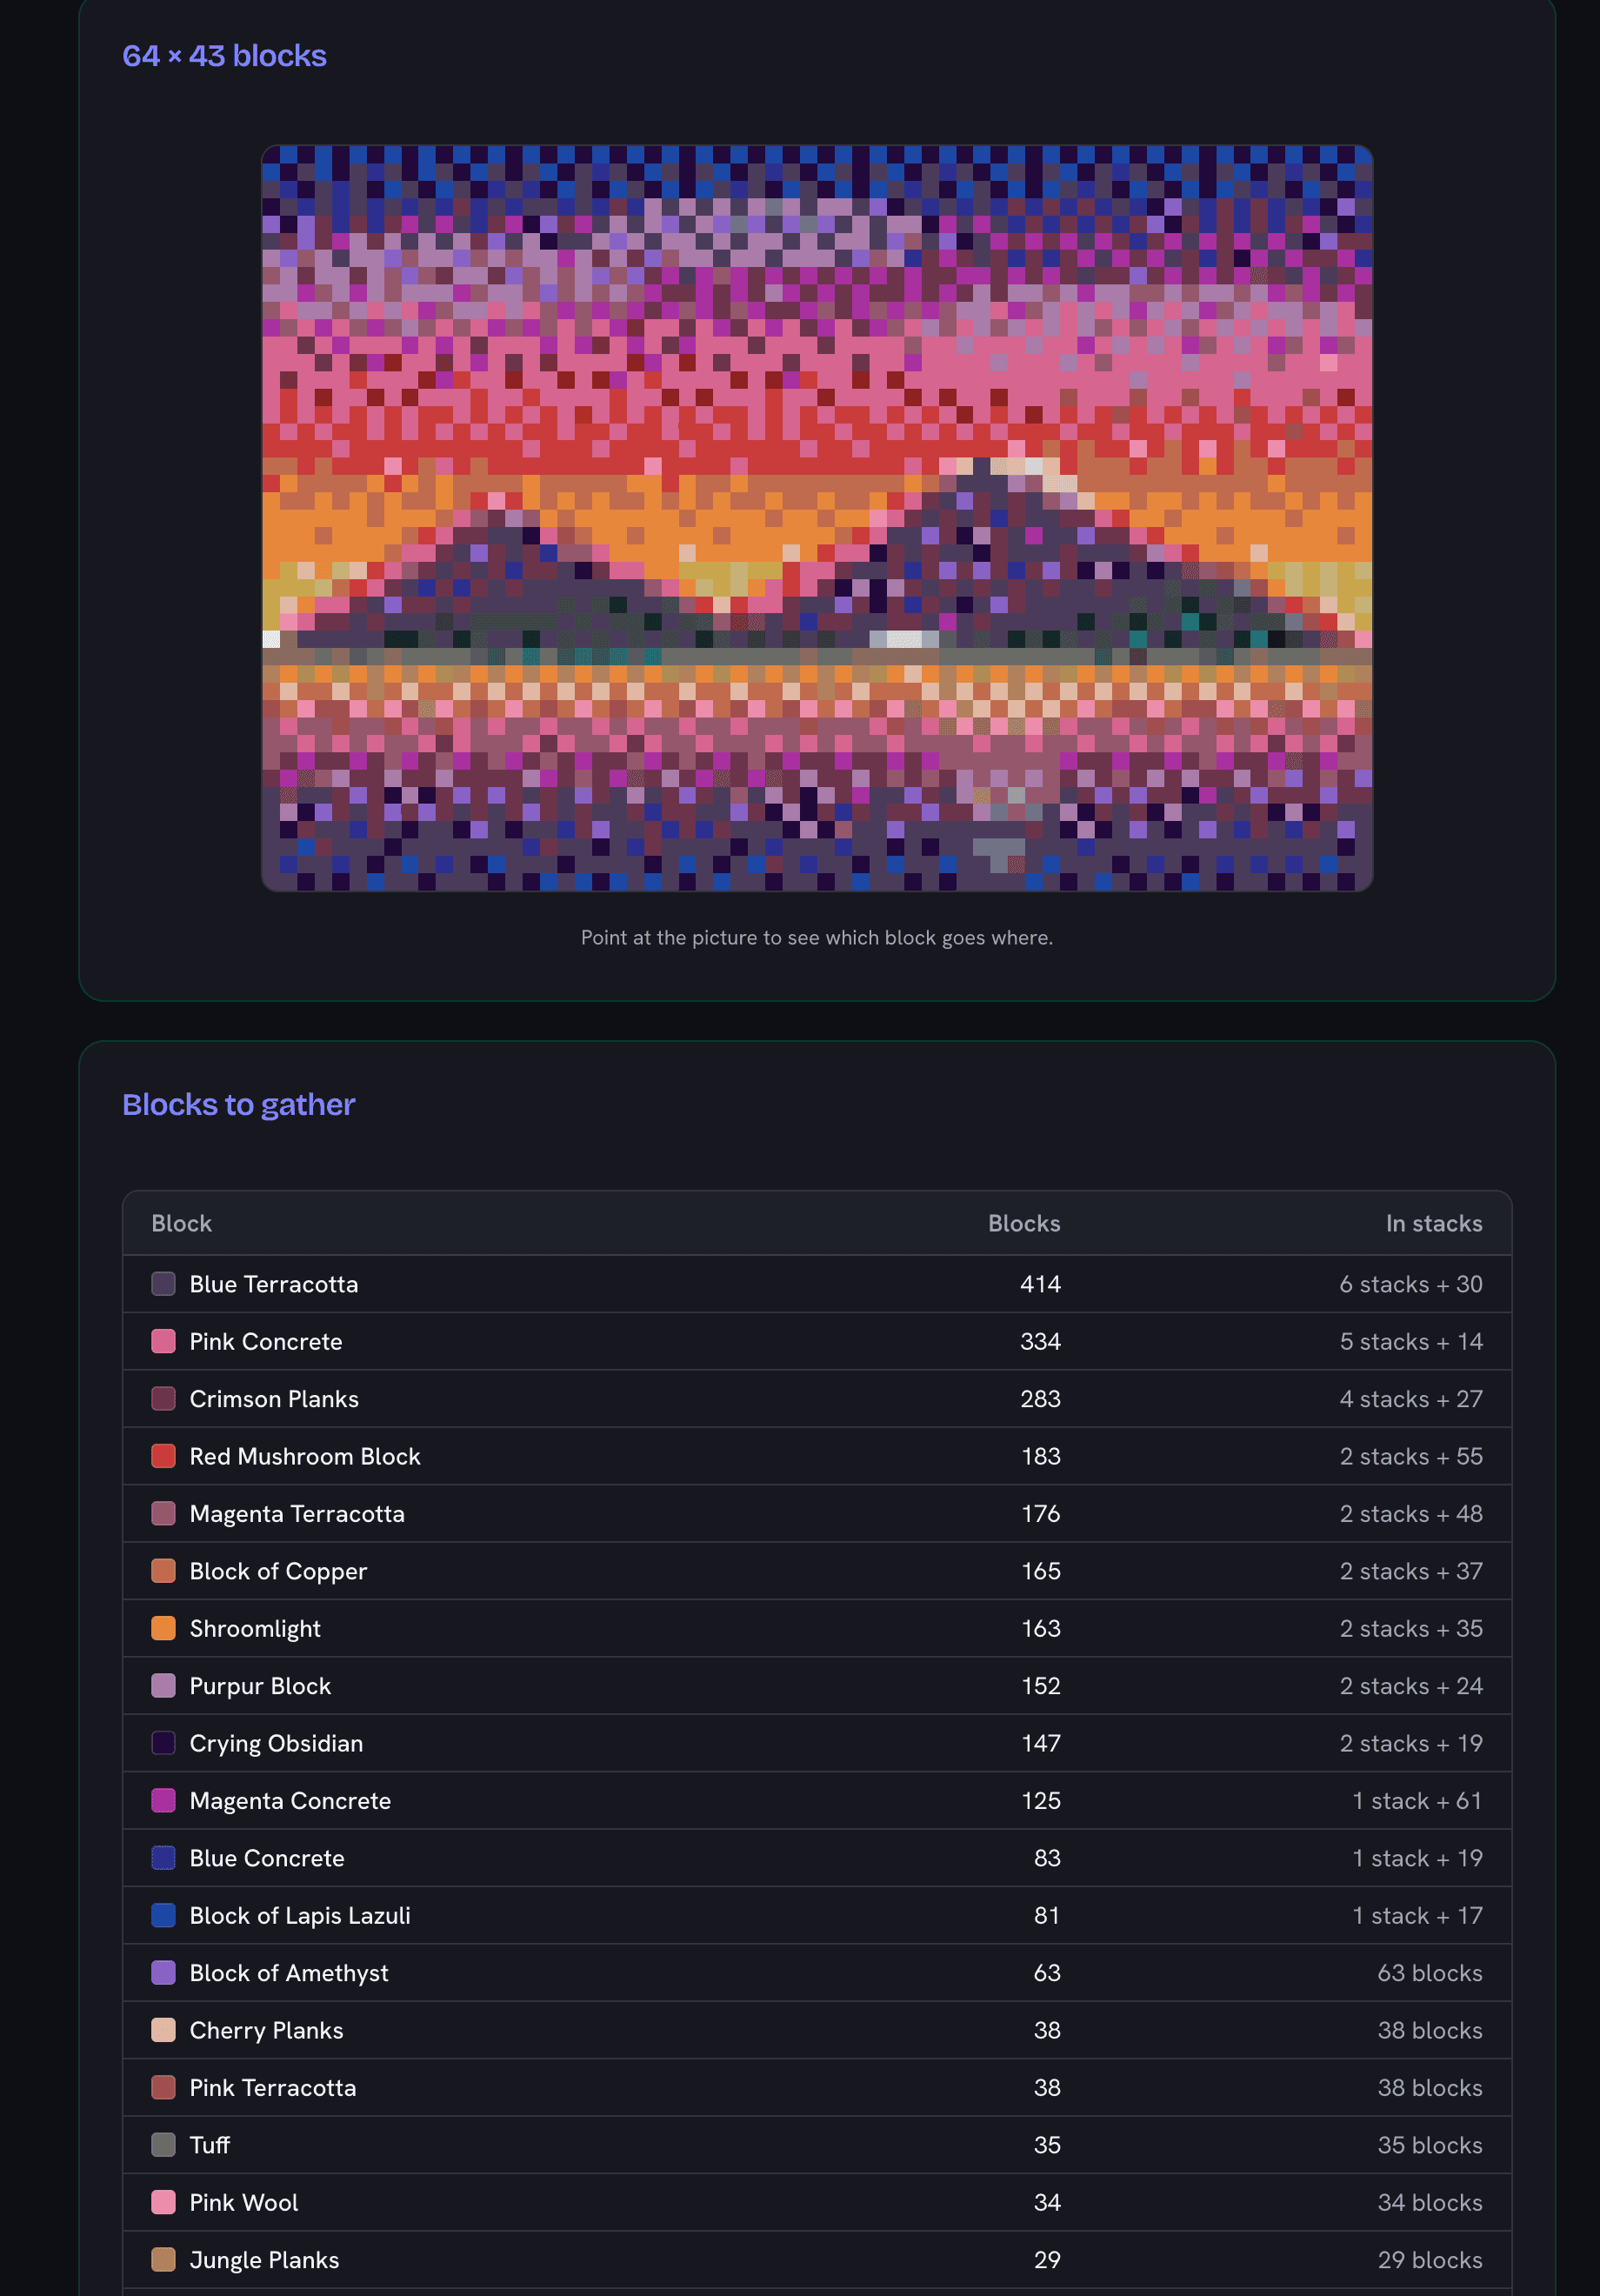This screenshot has height=2296, width=1600.
Task: Select the "Jungle Planks" row name
Action: pos(264,2260)
